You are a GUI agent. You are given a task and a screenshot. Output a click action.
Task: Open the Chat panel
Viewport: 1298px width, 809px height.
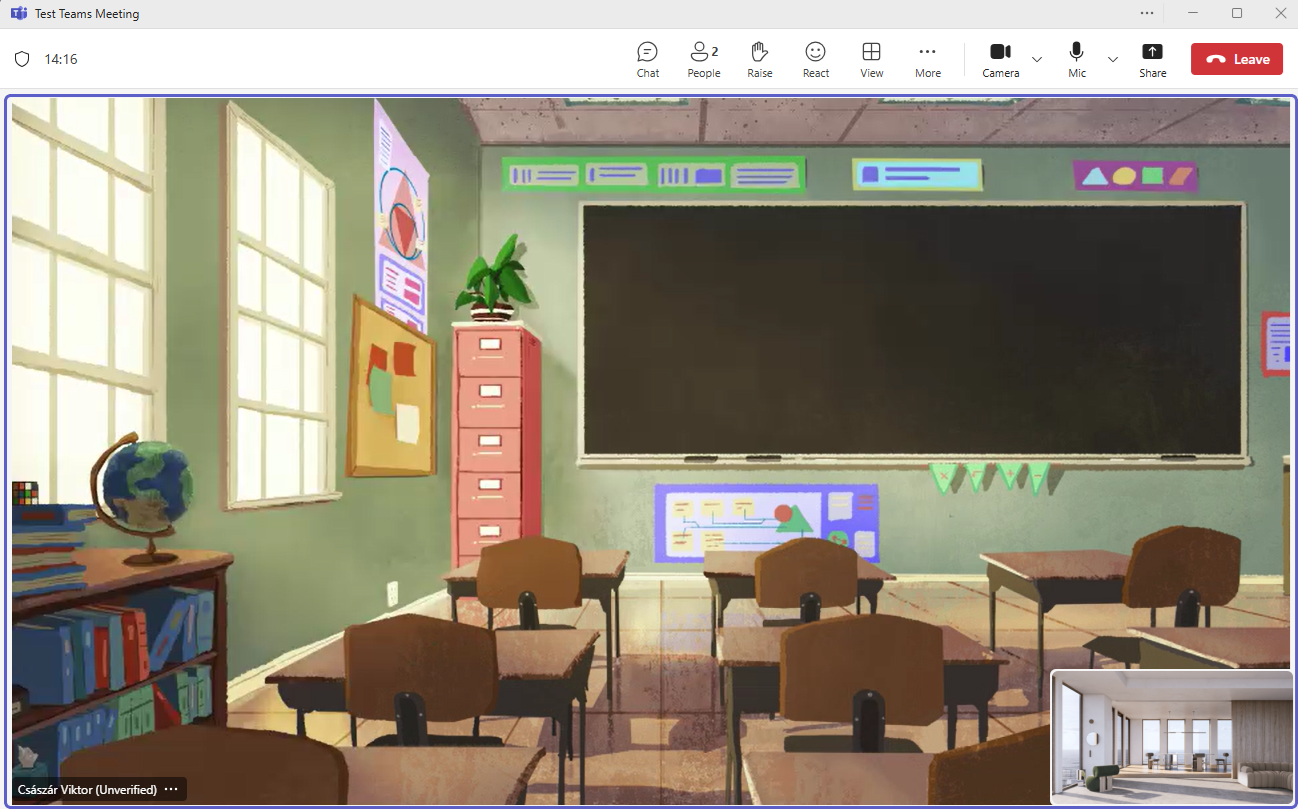pyautogui.click(x=648, y=59)
